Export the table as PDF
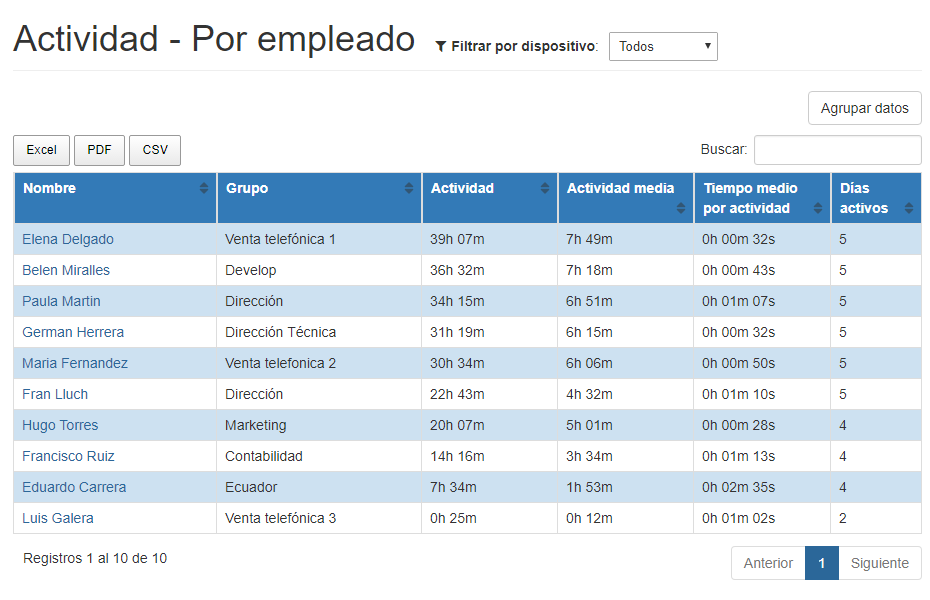The image size is (930, 600). pyautogui.click(x=99, y=150)
